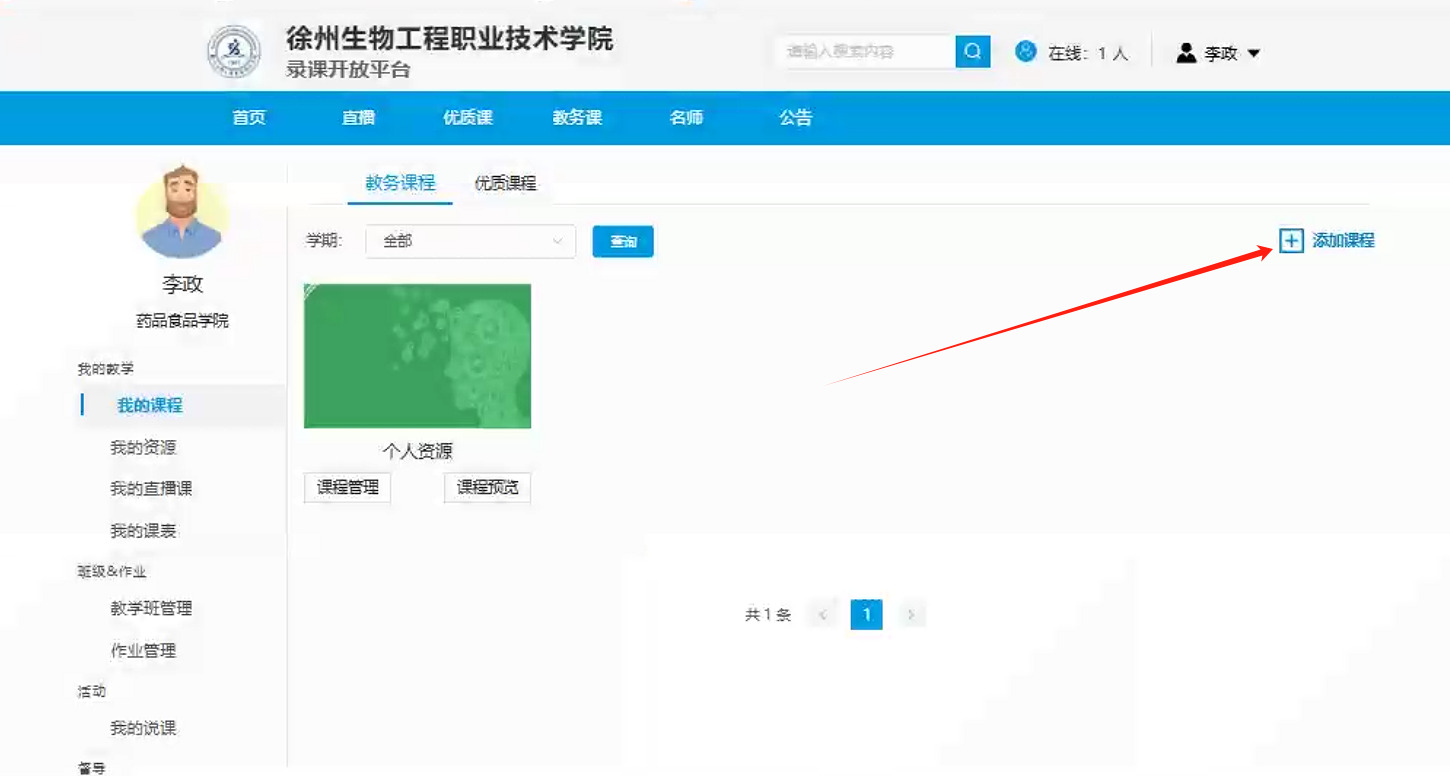Focus the search input field

(x=865, y=52)
